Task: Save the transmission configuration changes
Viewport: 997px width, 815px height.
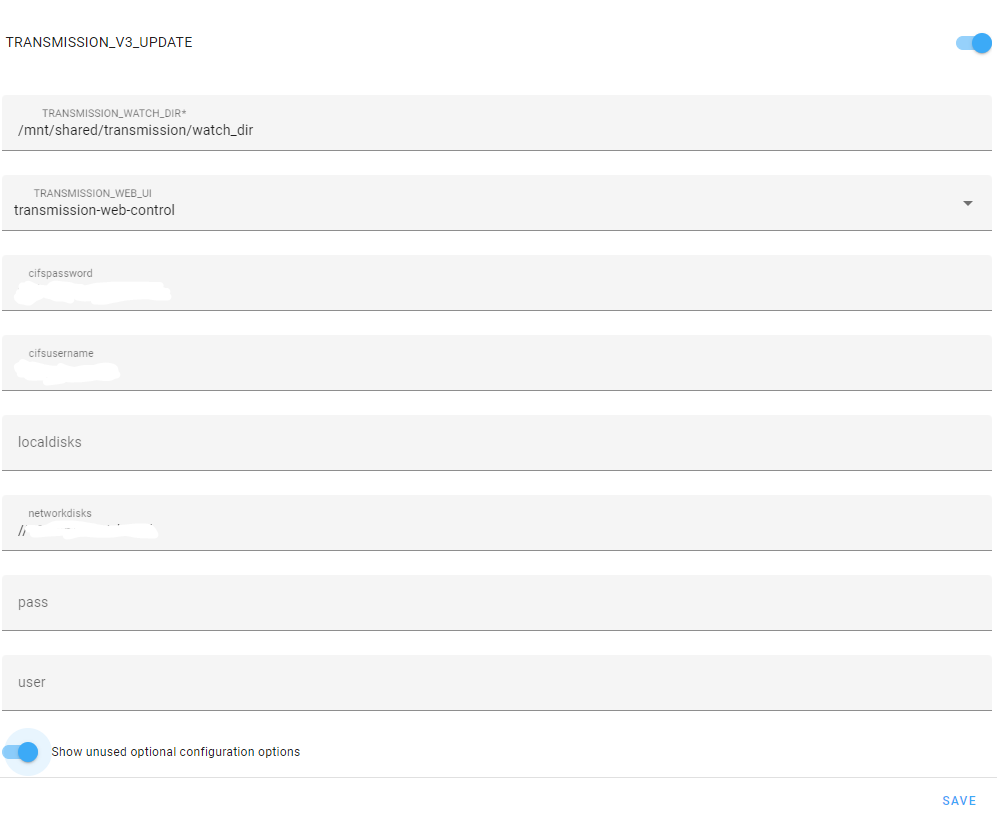Action: [x=958, y=800]
